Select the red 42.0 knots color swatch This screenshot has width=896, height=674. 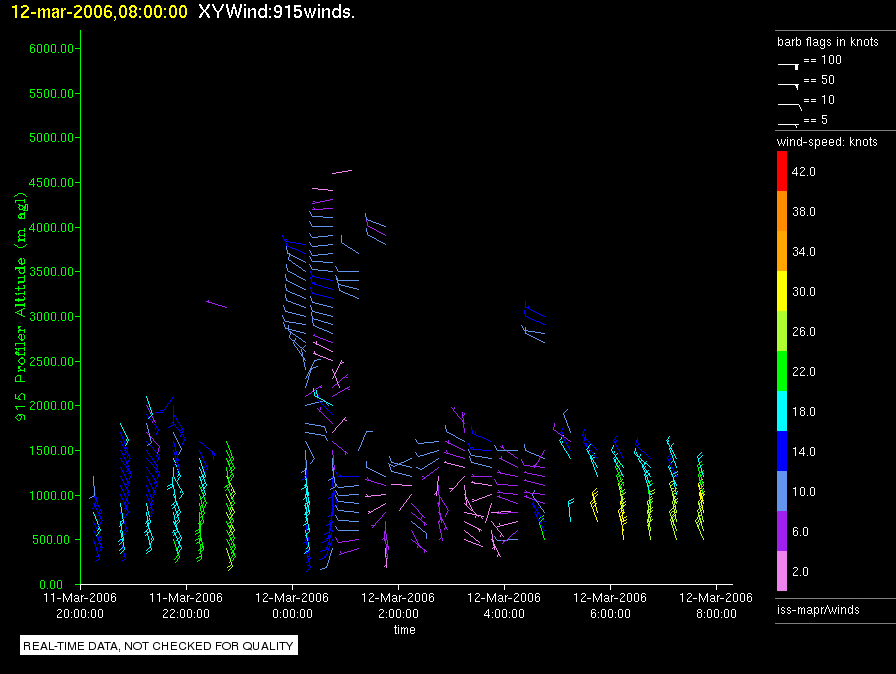click(x=782, y=171)
